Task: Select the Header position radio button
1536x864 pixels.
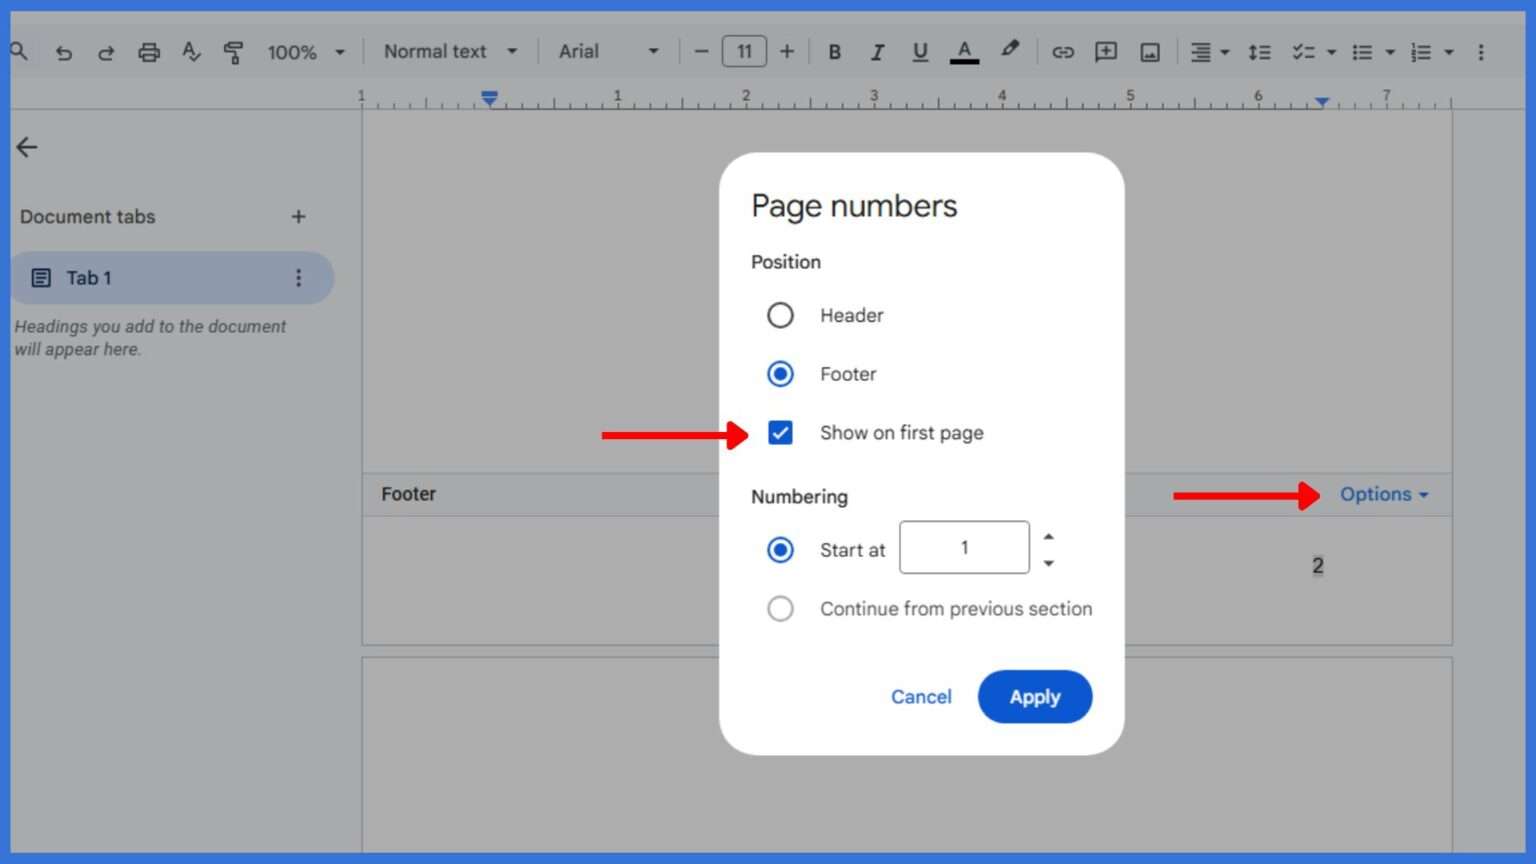Action: click(780, 315)
